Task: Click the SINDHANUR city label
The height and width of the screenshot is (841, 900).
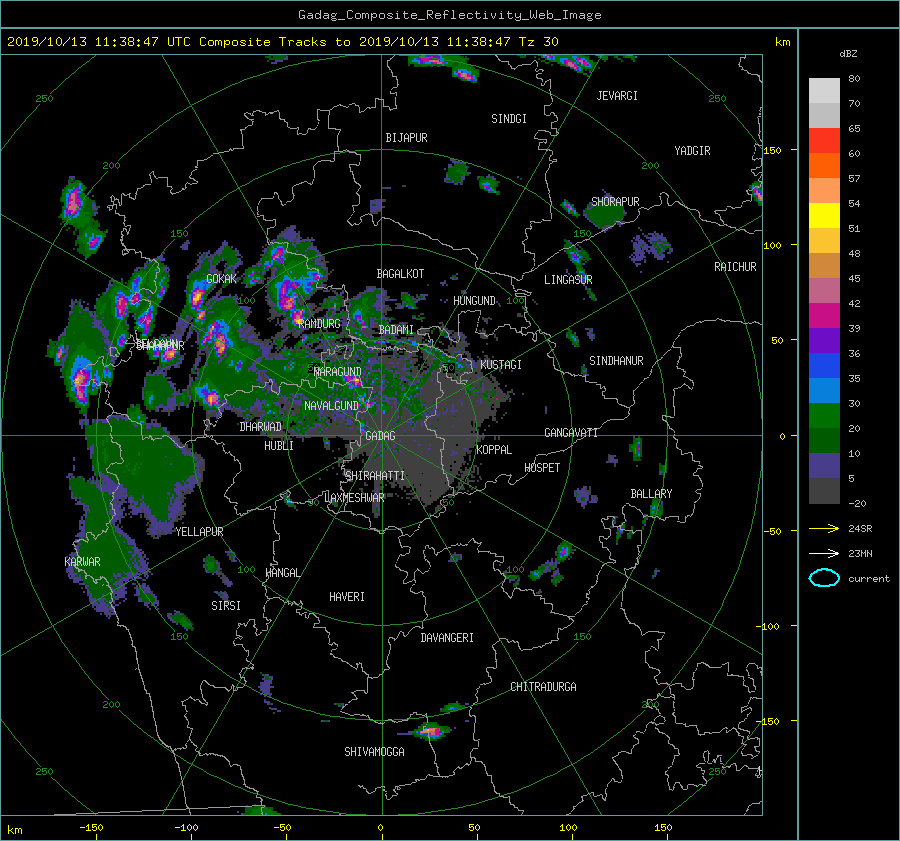Action: tap(616, 361)
